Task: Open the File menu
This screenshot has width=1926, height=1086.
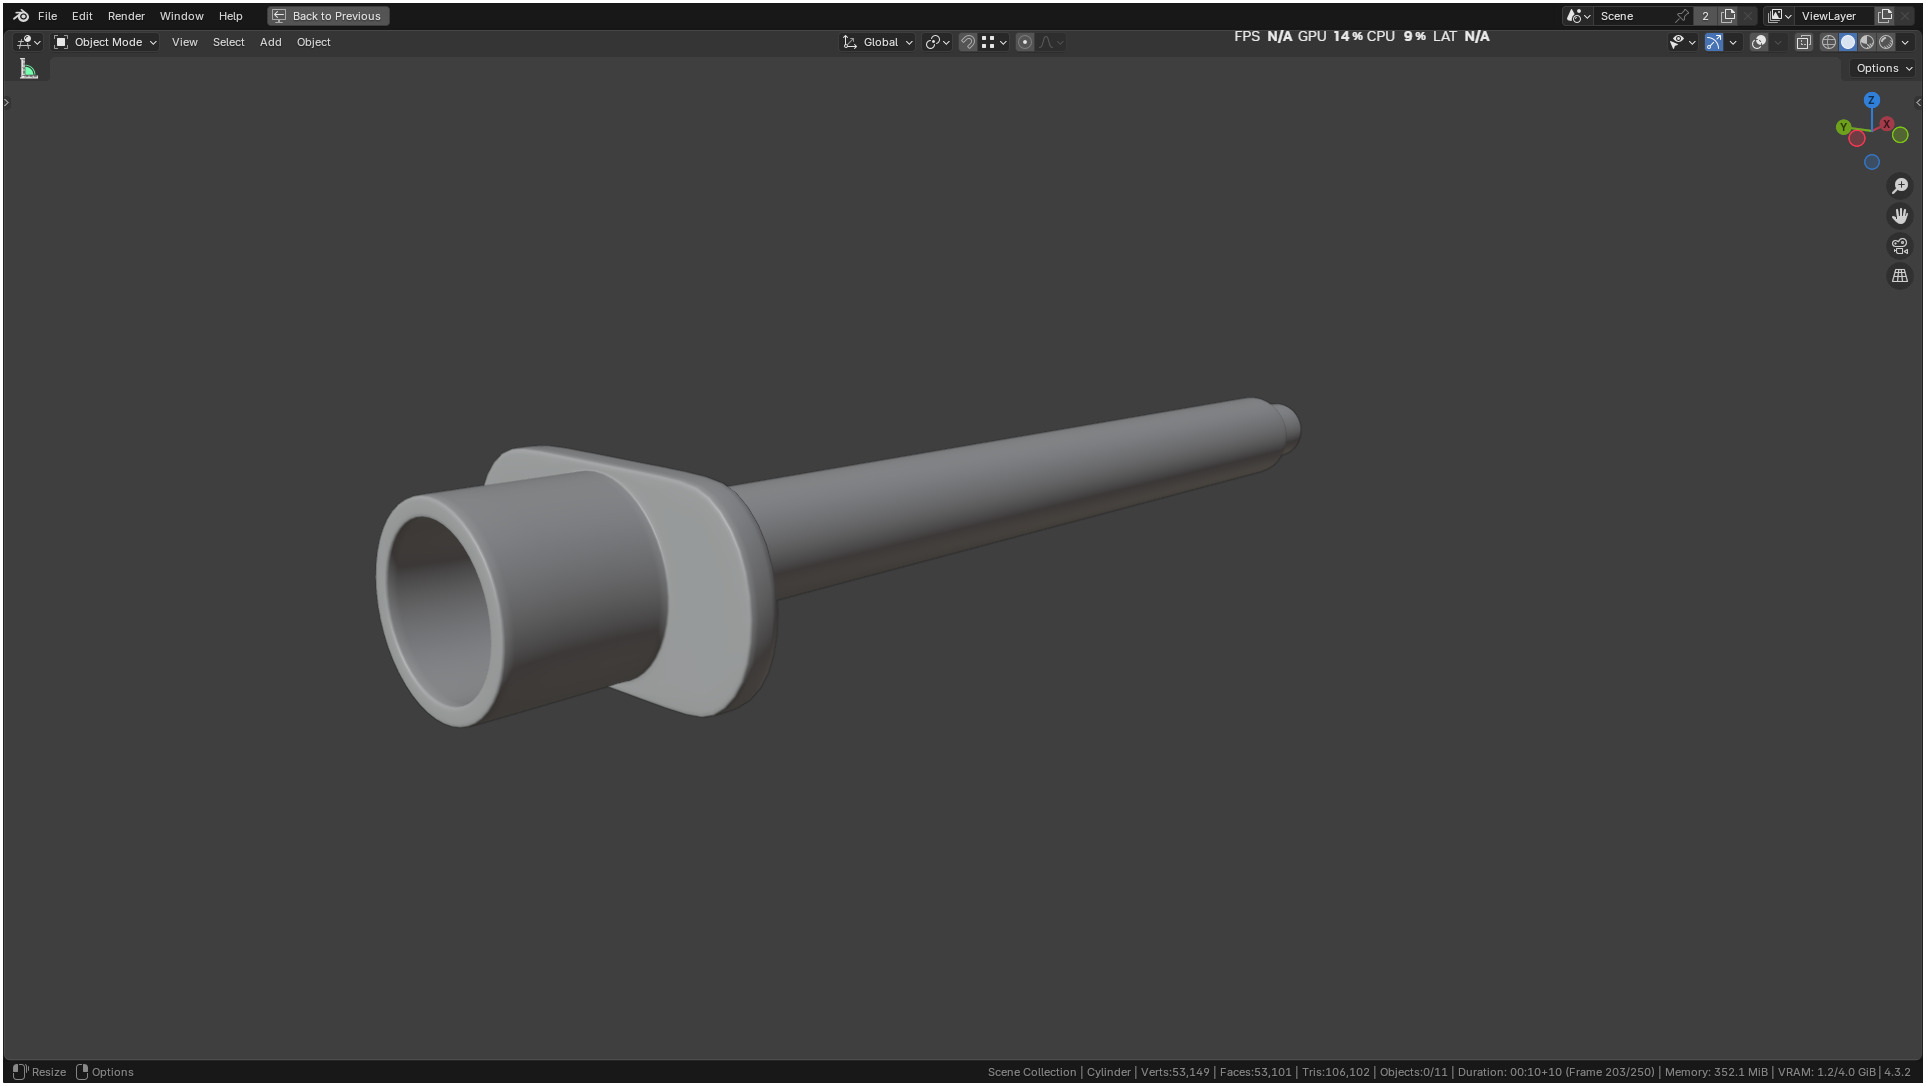Action: pyautogui.click(x=47, y=16)
